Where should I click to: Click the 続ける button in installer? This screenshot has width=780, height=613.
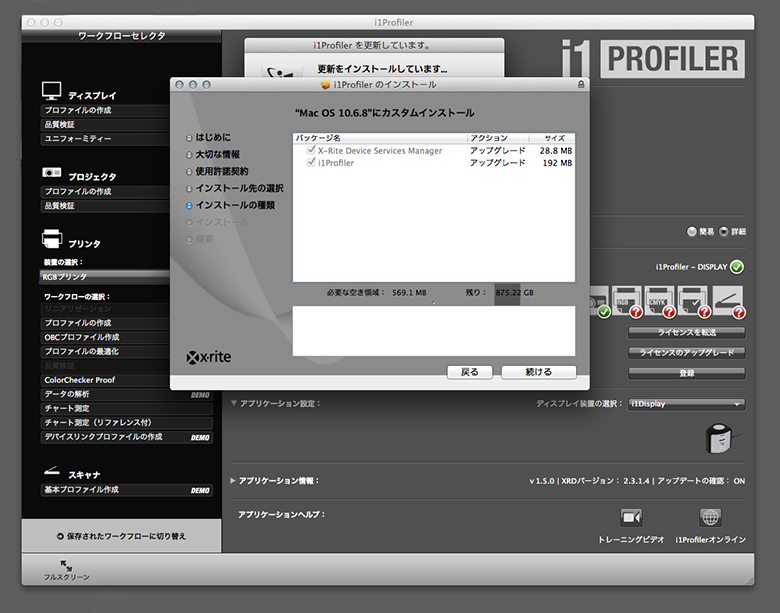pyautogui.click(x=538, y=372)
